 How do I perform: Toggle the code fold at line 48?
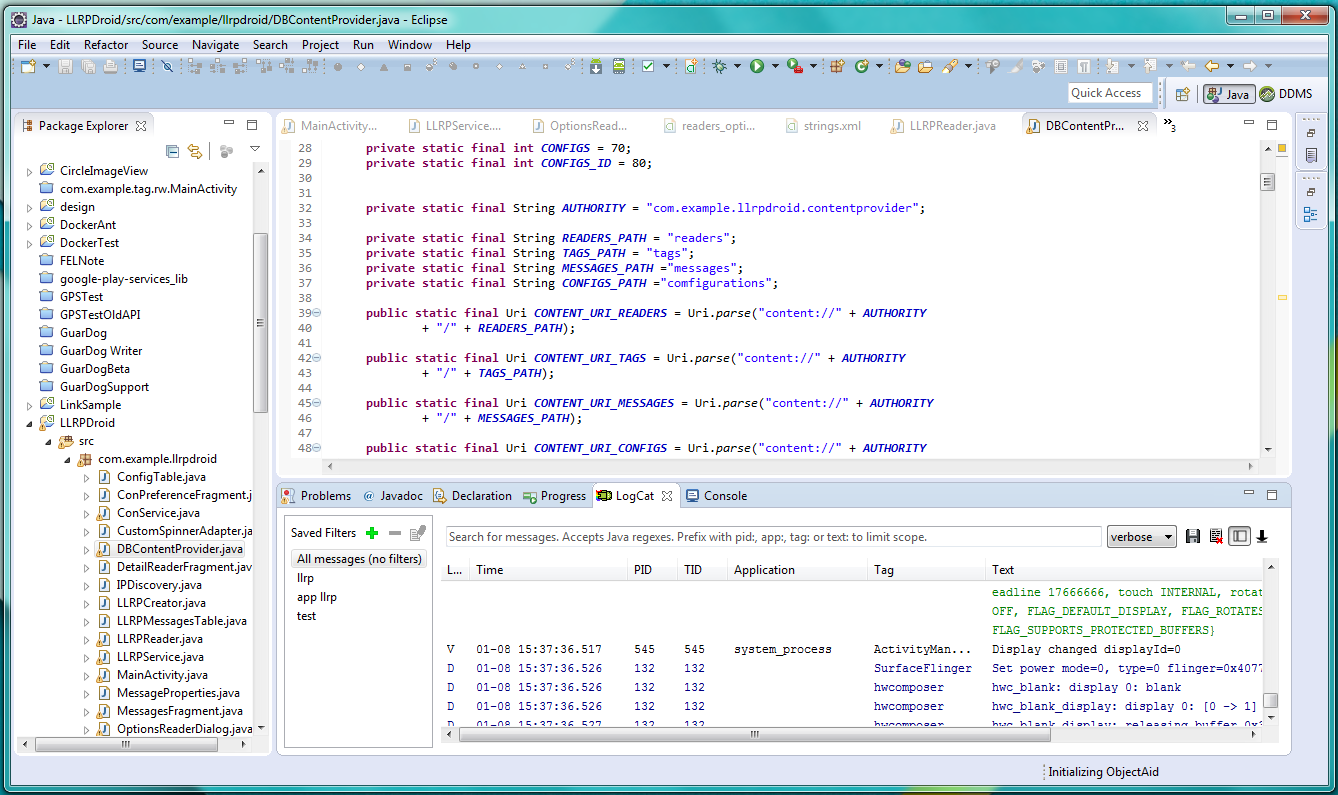316,448
